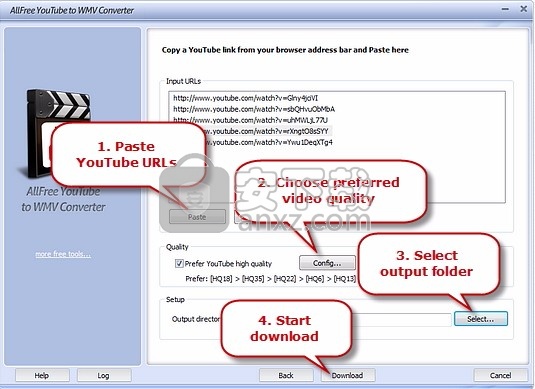The image size is (535, 389).
Task: Click 'Copy a YouTube link' instruction text
Action: [x=285, y=50]
